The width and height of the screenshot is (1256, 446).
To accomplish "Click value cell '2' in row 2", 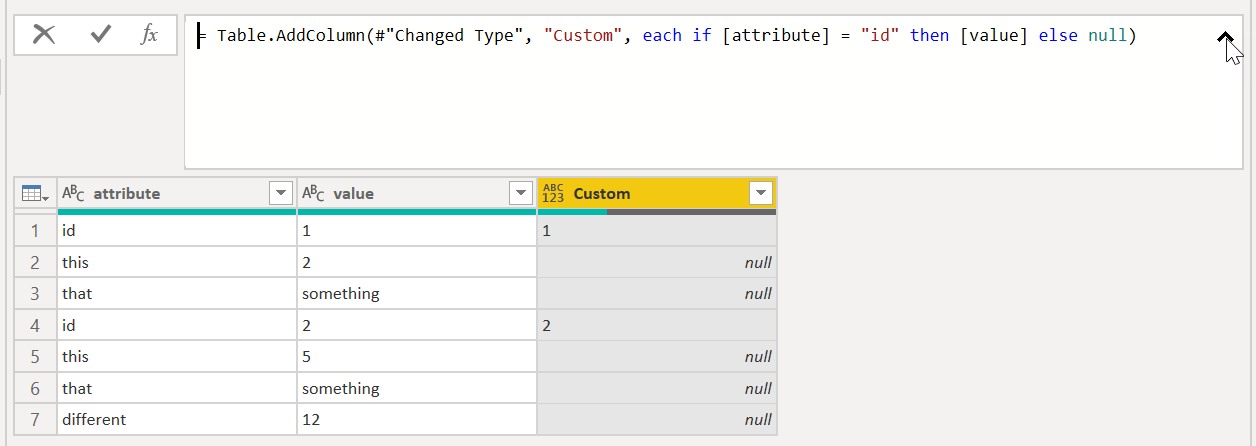I will pyautogui.click(x=417, y=263).
